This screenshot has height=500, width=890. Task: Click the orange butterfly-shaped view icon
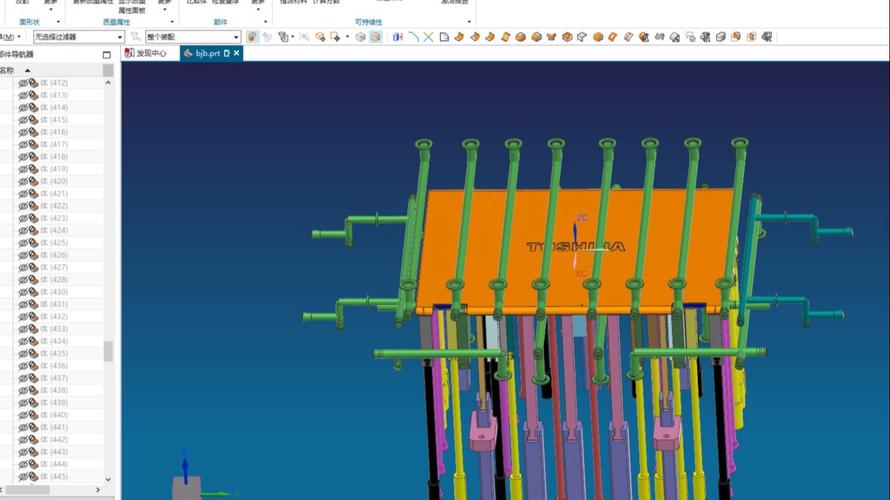point(551,37)
